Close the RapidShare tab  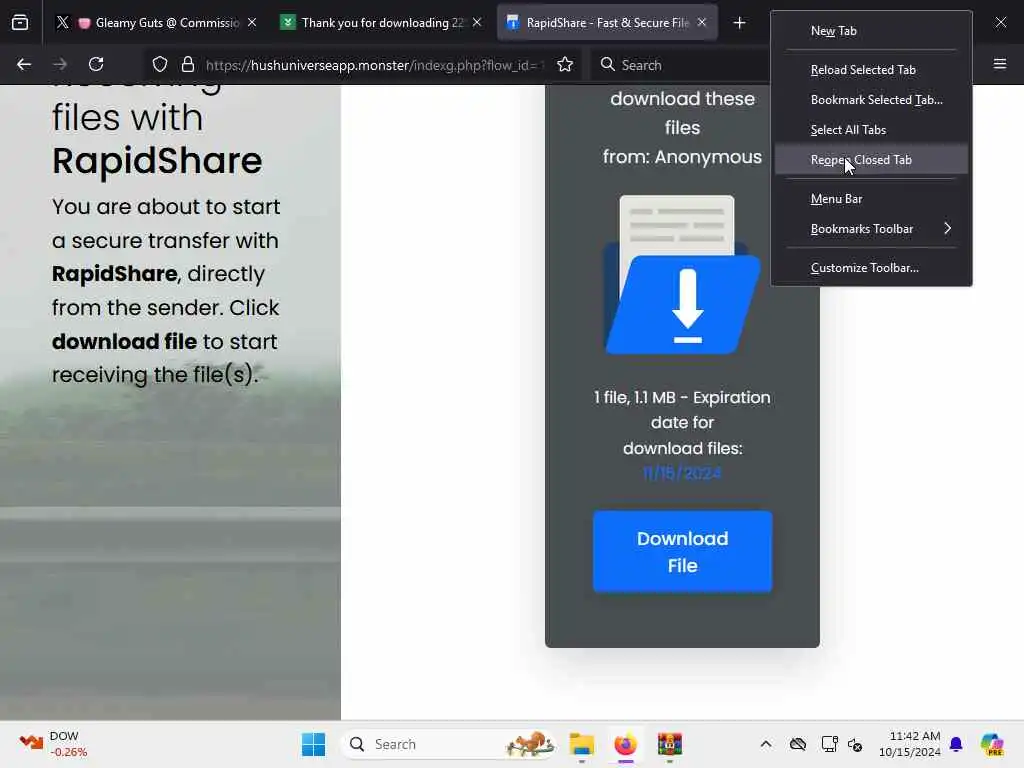(702, 23)
